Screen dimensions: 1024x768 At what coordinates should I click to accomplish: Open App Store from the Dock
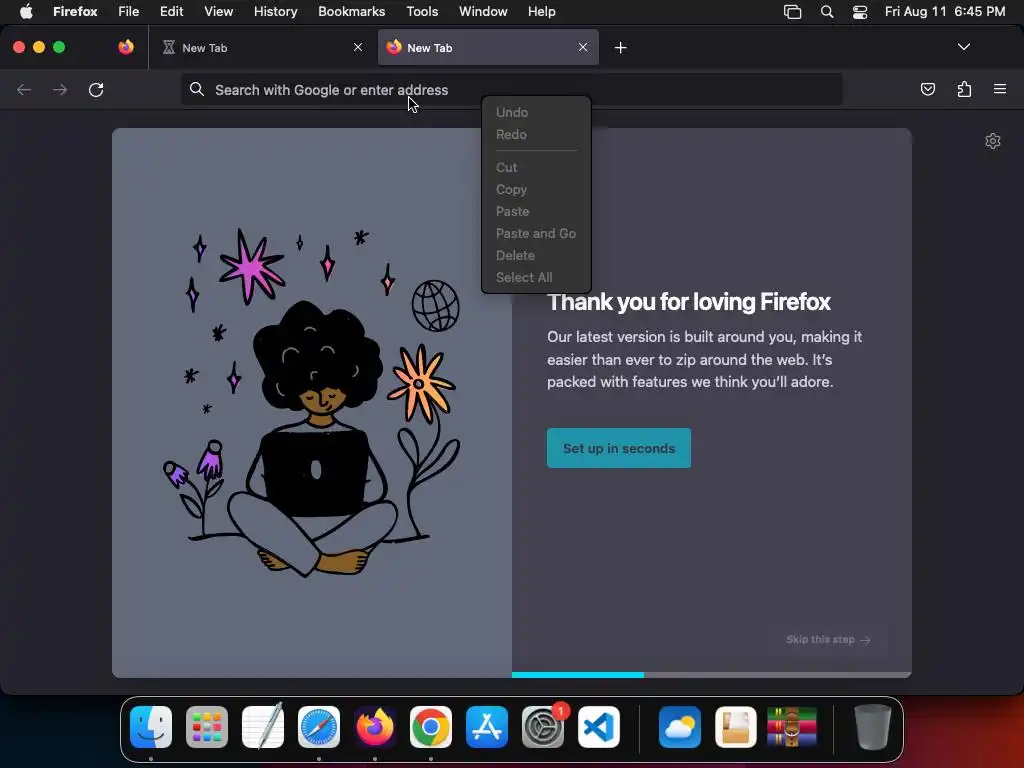(487, 727)
